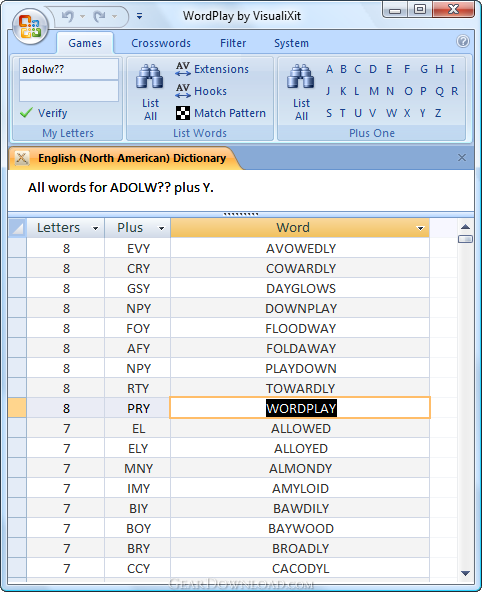Click the vertical scrollbar thumb
The width and height of the screenshot is (482, 592).
coord(465,239)
